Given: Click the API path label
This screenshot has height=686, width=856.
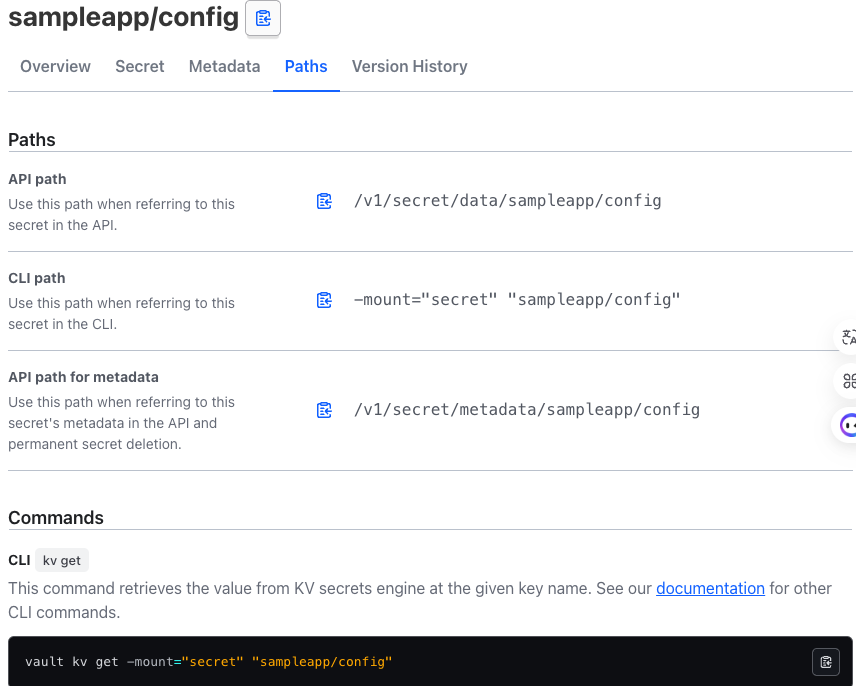Looking at the screenshot, I should pyautogui.click(x=37, y=179).
